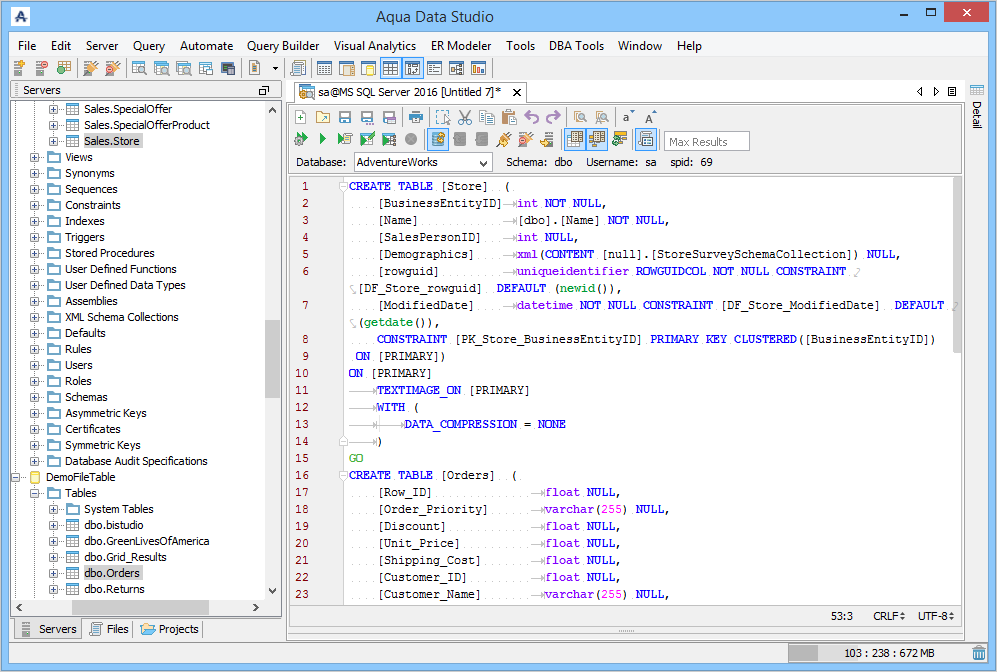
Task: Switch to the Files tab
Action: [109, 629]
